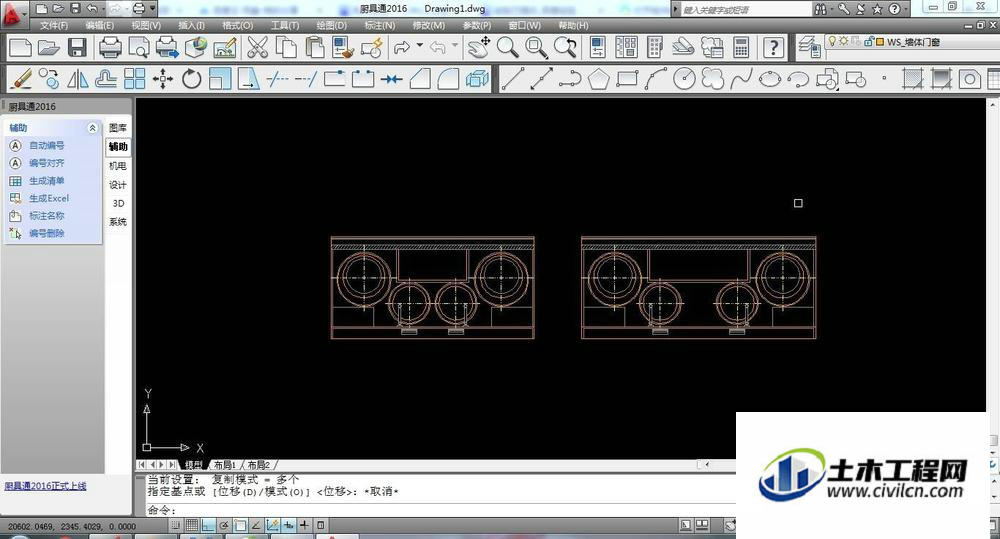This screenshot has height=539, width=1000.
Task: Select the Move tool
Action: click(x=163, y=79)
